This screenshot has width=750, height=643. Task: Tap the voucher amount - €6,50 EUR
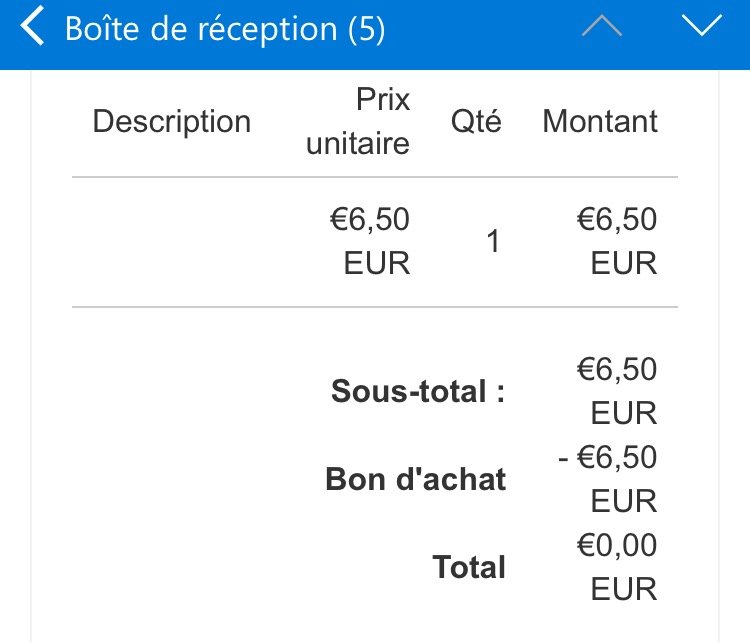pyautogui.click(x=607, y=479)
